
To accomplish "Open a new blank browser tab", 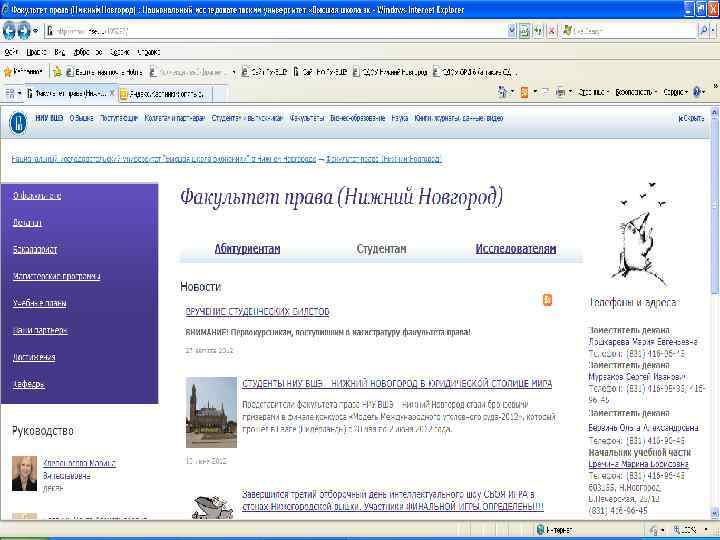I will 220,94.
